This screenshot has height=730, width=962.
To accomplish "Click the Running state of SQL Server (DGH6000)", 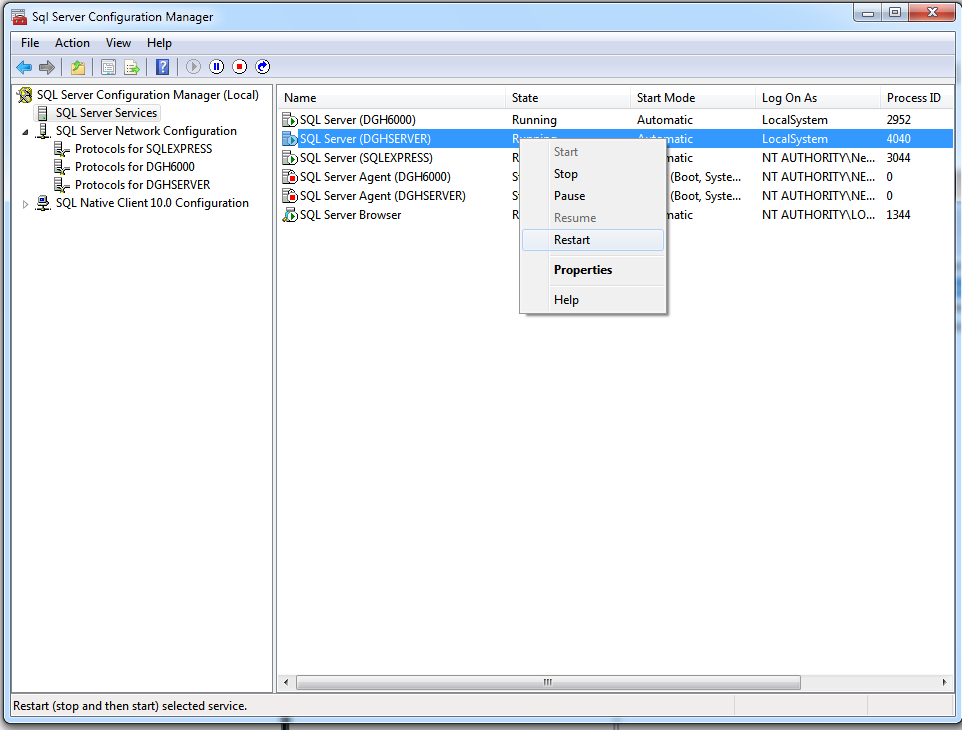I will click(x=534, y=120).
